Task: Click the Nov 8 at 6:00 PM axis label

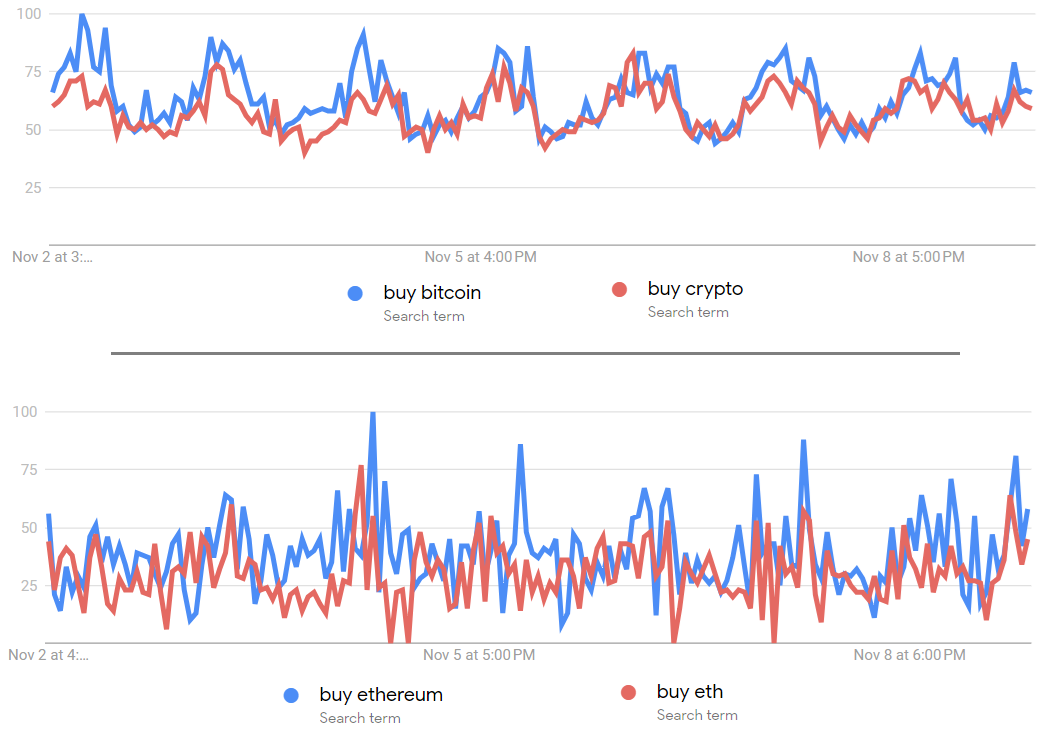Action: pos(909,656)
